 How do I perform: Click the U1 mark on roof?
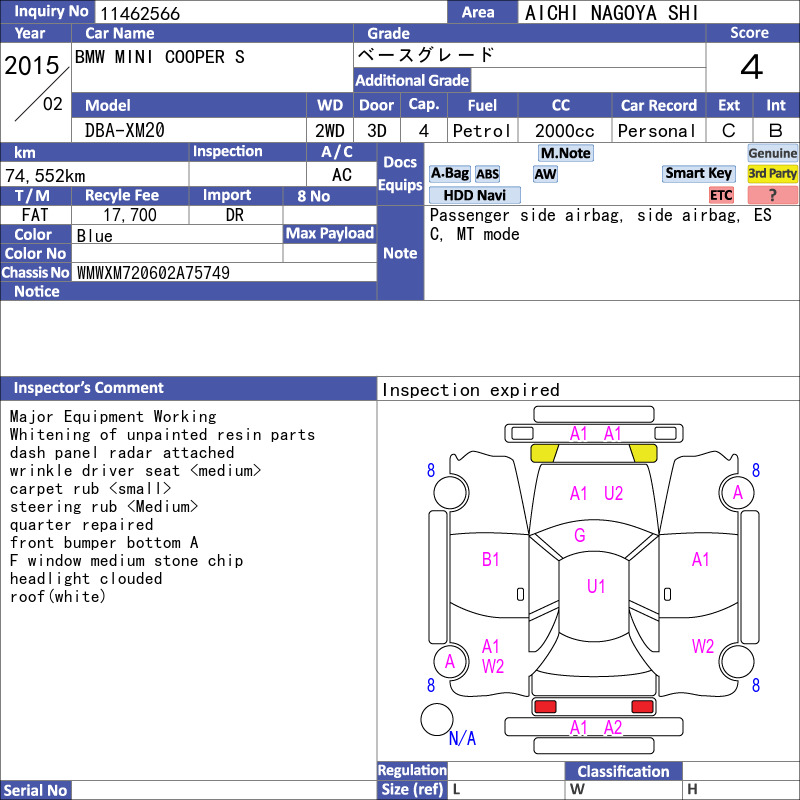596,586
